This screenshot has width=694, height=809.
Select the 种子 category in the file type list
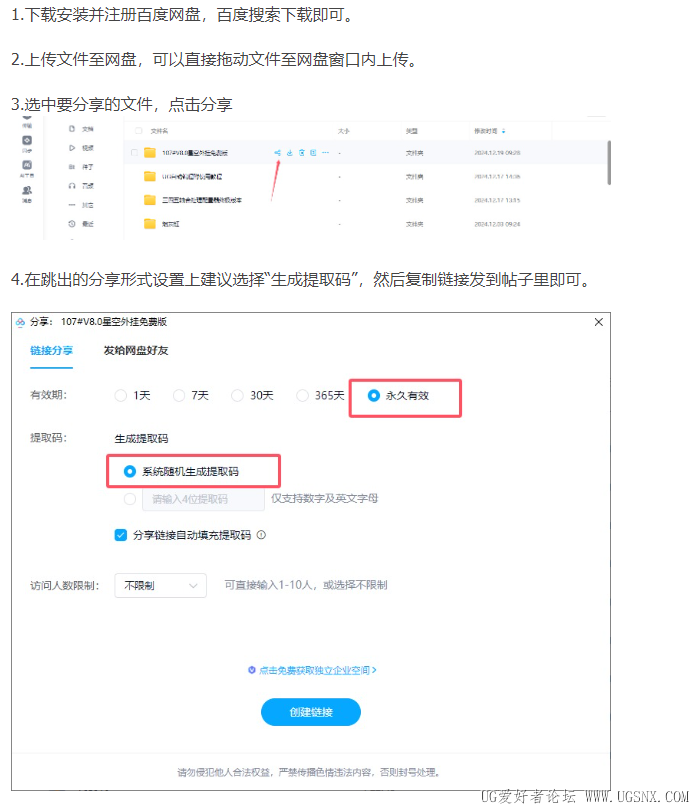click(82, 167)
